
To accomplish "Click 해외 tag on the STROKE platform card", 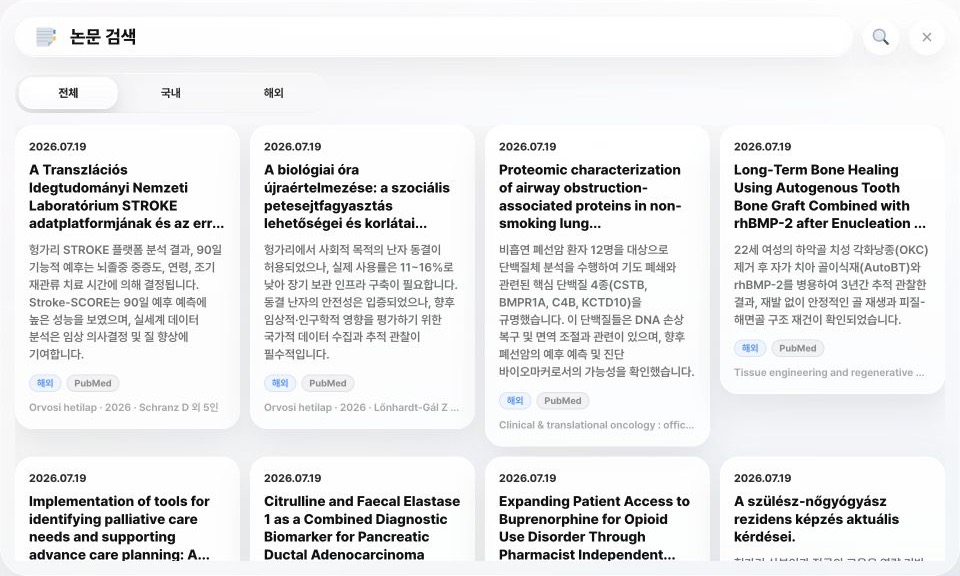I will pyautogui.click(x=45, y=383).
